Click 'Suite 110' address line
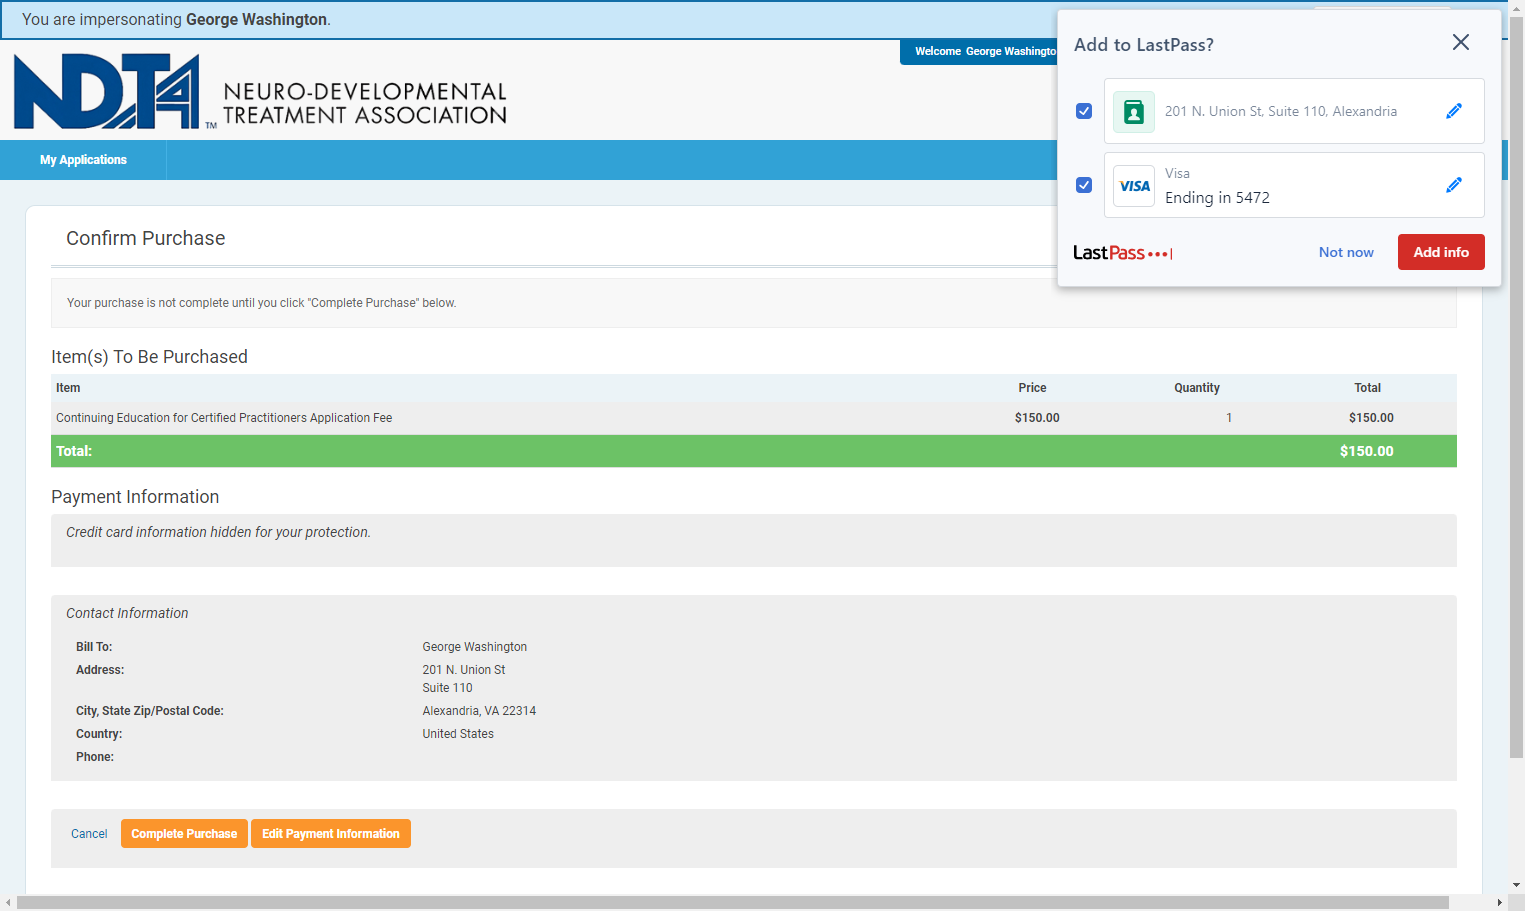This screenshot has height=911, width=1525. tap(447, 688)
